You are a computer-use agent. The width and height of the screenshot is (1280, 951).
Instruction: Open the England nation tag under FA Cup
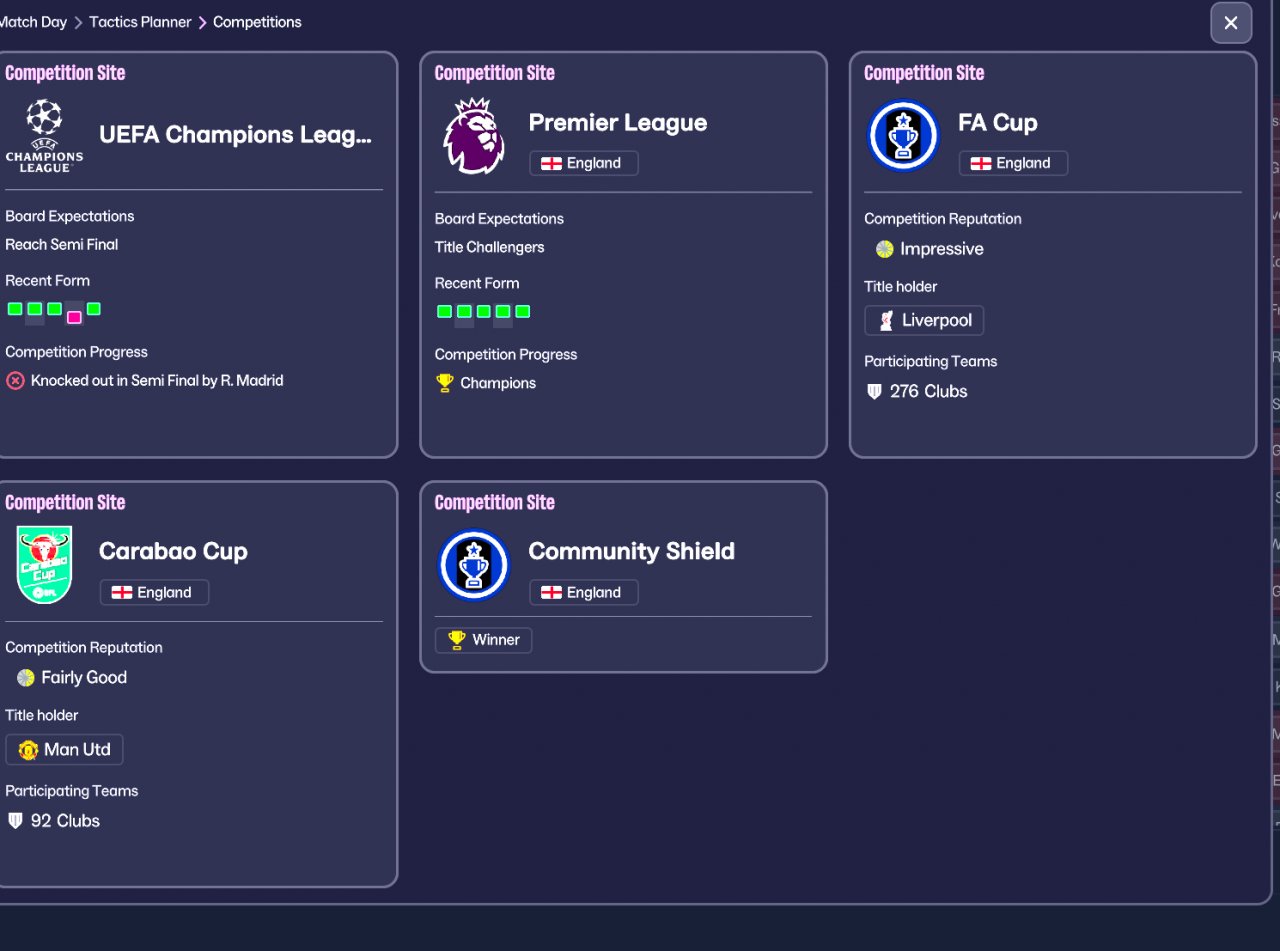click(x=1013, y=164)
